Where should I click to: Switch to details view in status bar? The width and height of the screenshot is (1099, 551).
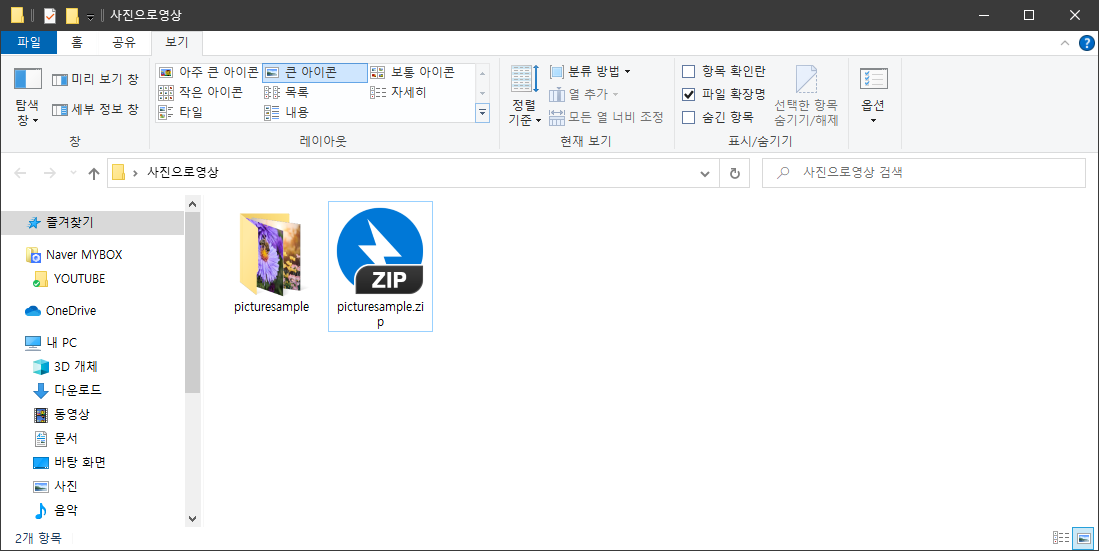pyautogui.click(x=1061, y=538)
